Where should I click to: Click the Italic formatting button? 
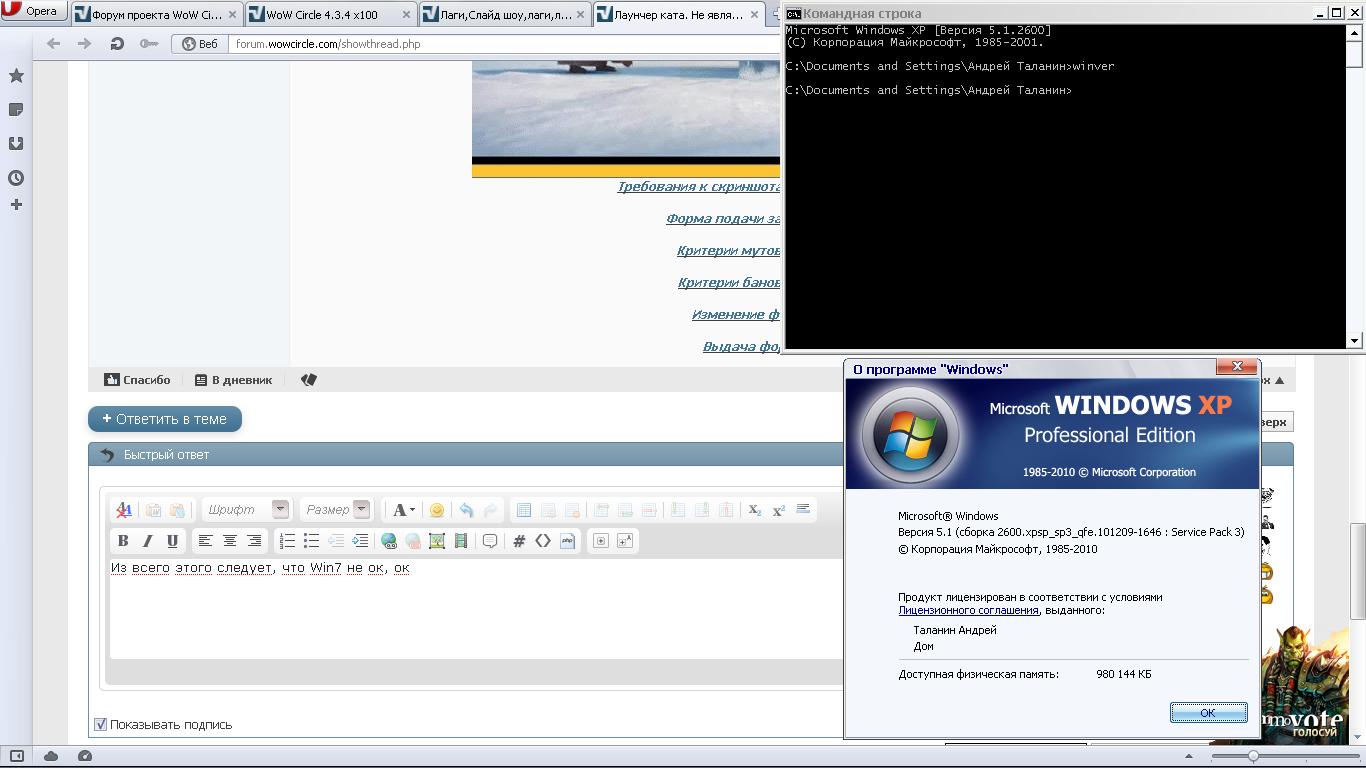148,541
